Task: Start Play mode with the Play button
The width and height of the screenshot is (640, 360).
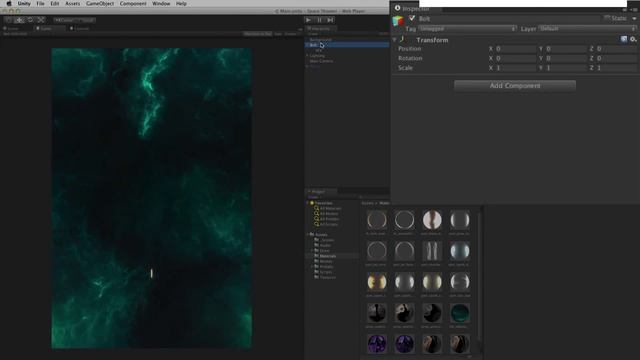Action: pyautogui.click(x=309, y=20)
